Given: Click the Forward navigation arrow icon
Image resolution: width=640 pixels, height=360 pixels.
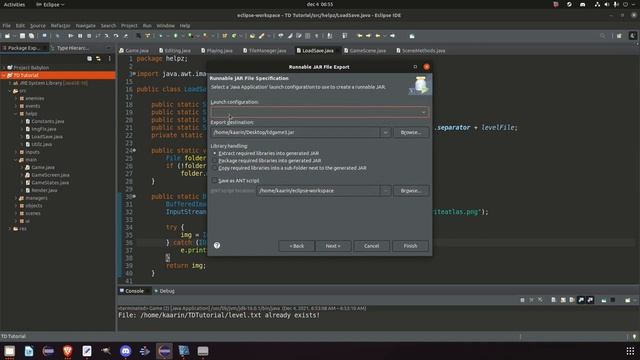Looking at the screenshot, I should 392,36.
